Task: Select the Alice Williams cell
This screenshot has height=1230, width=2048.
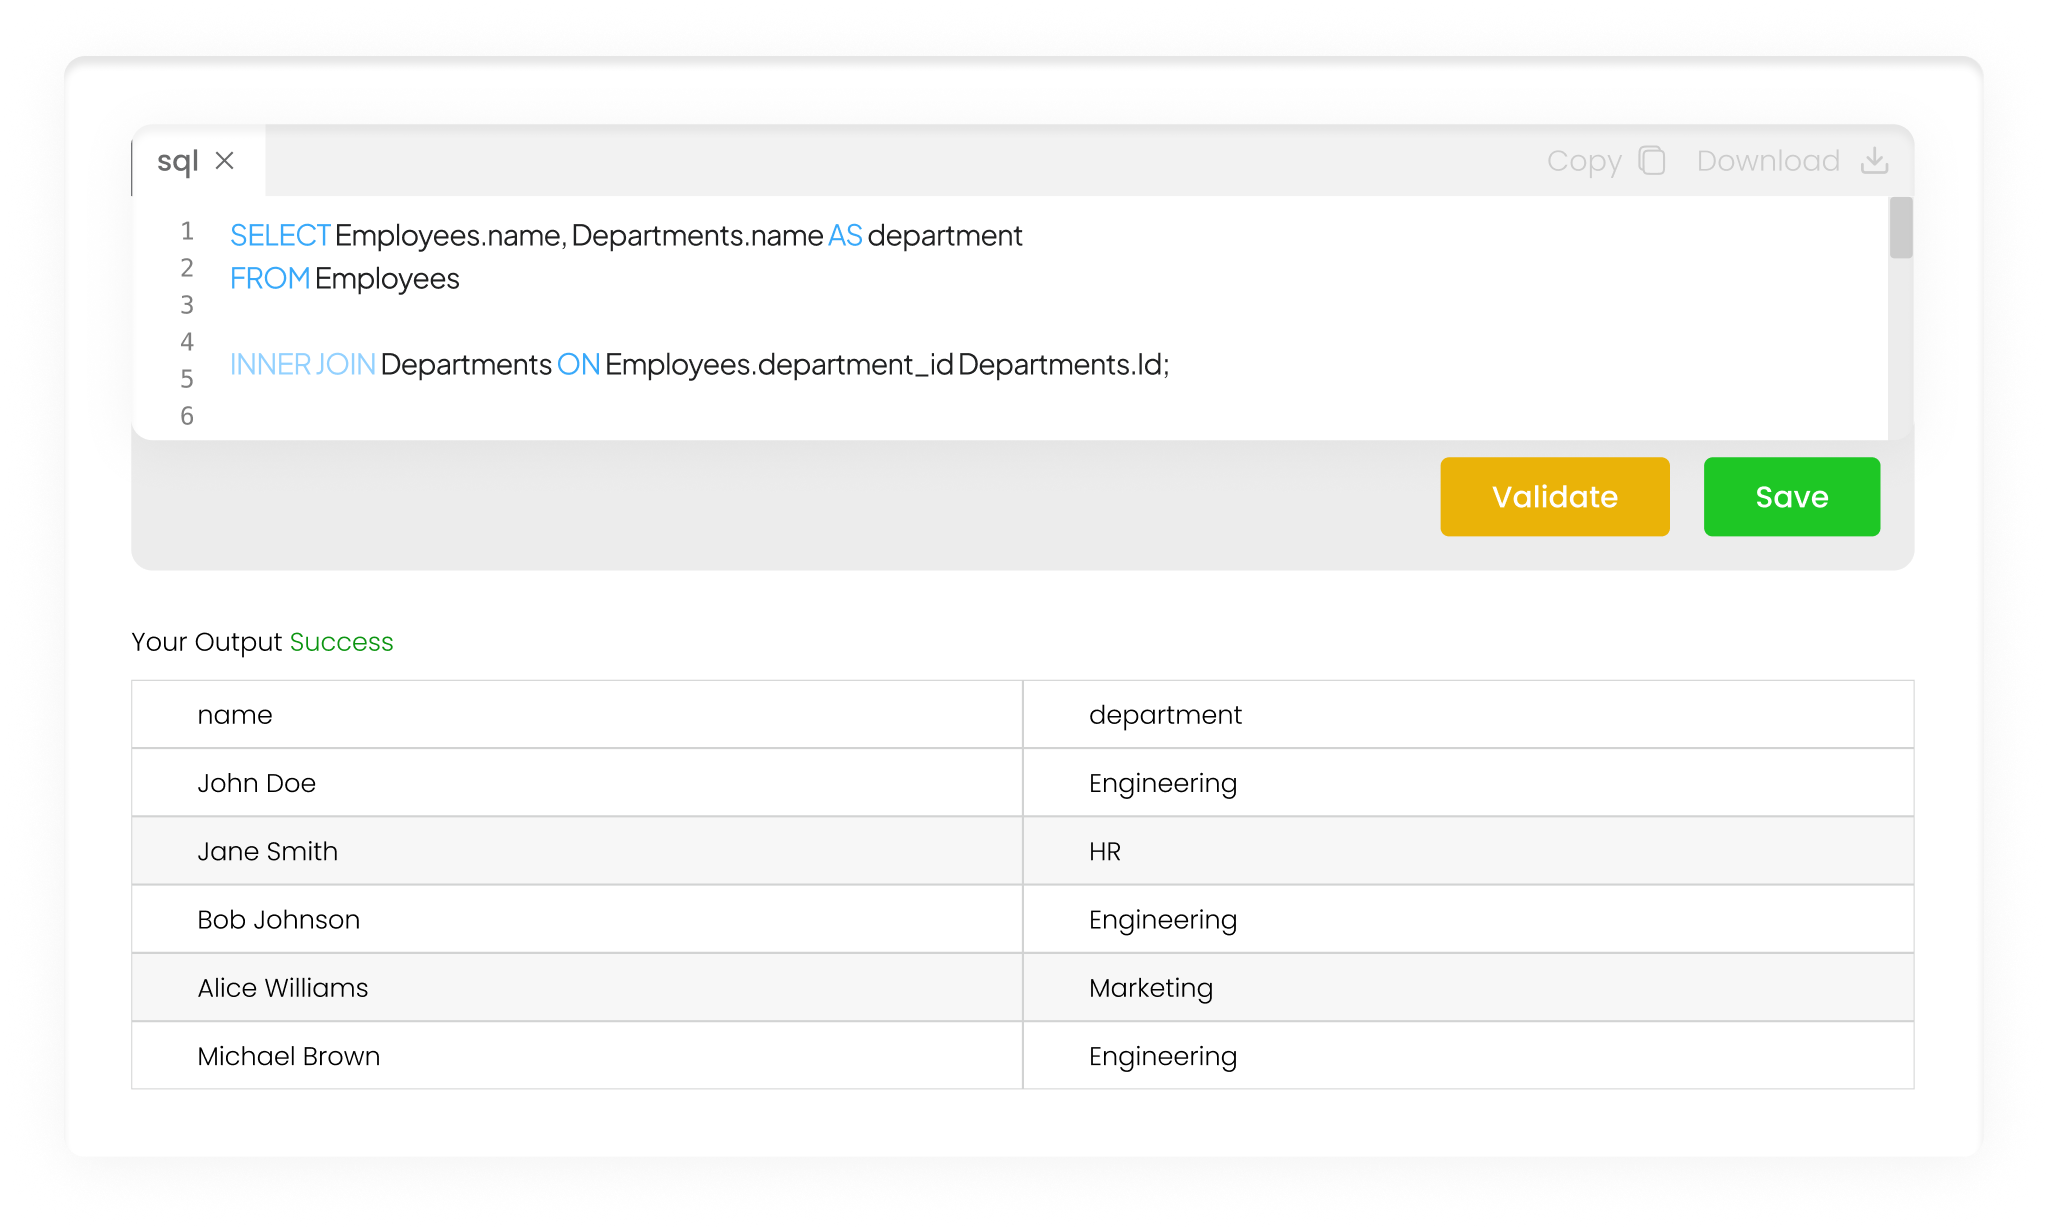Action: pos(577,988)
